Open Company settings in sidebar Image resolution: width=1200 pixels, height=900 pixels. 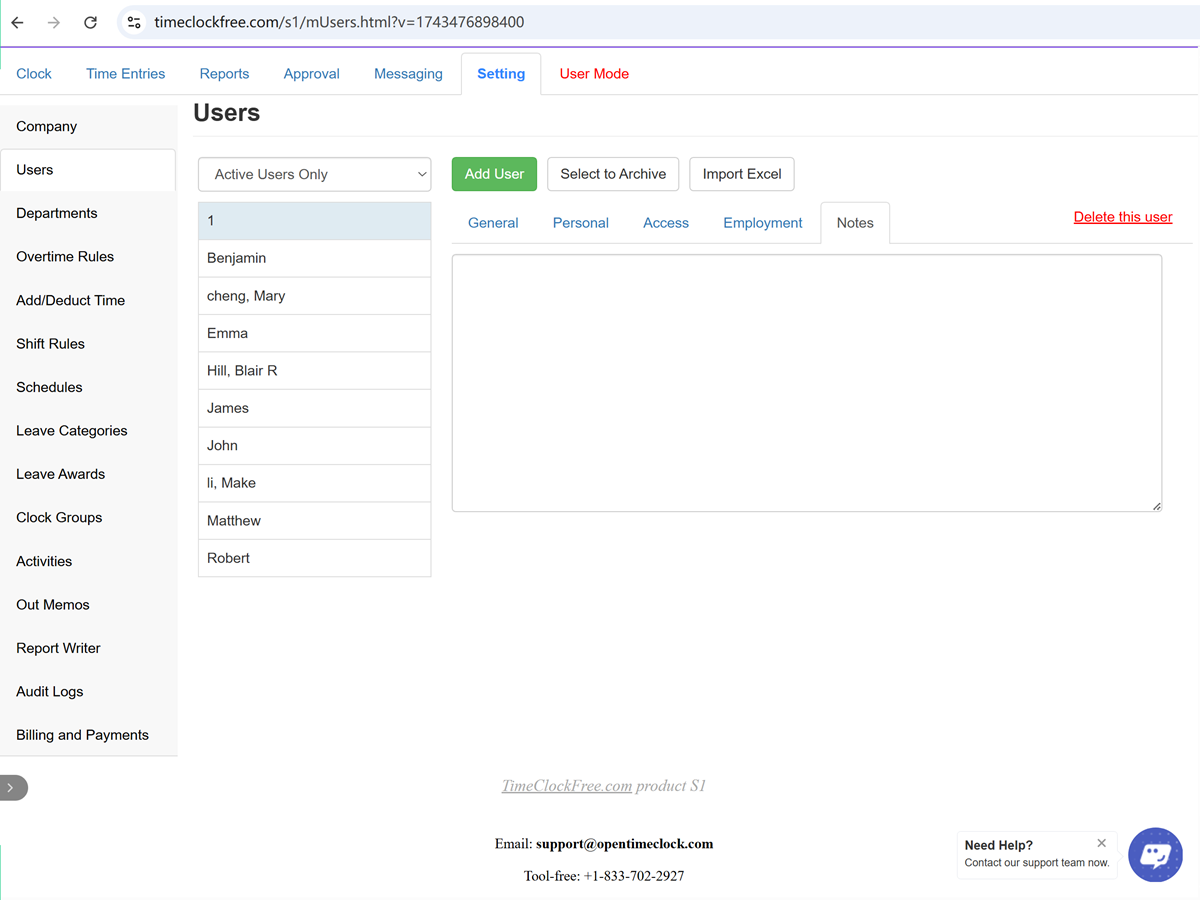click(x=88, y=127)
